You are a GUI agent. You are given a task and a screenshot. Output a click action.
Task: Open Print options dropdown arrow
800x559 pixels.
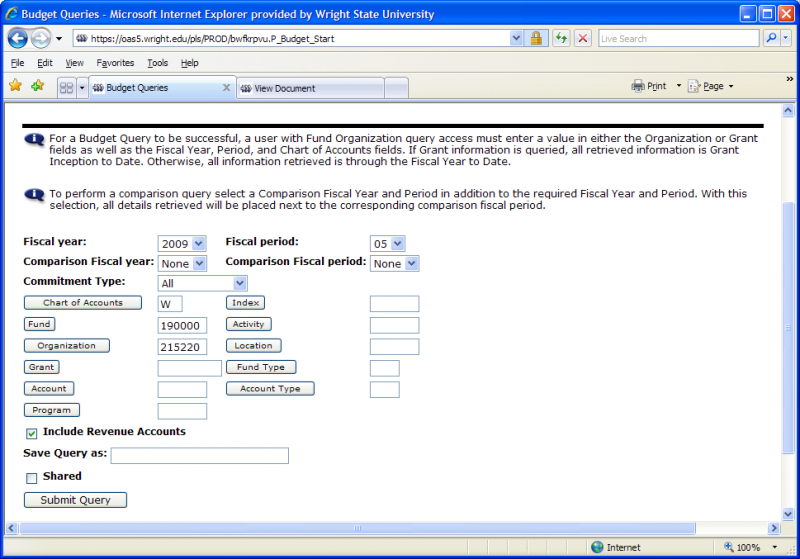click(x=679, y=86)
